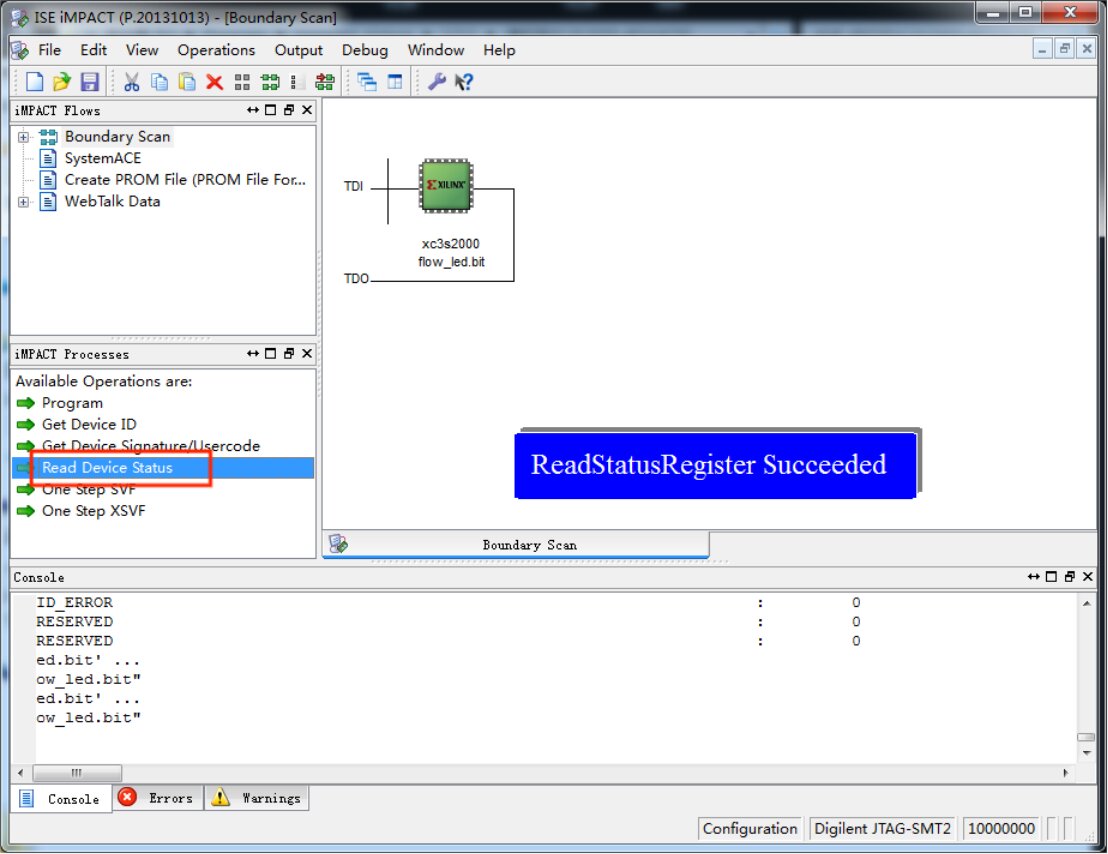Open the Help menu

[499, 50]
